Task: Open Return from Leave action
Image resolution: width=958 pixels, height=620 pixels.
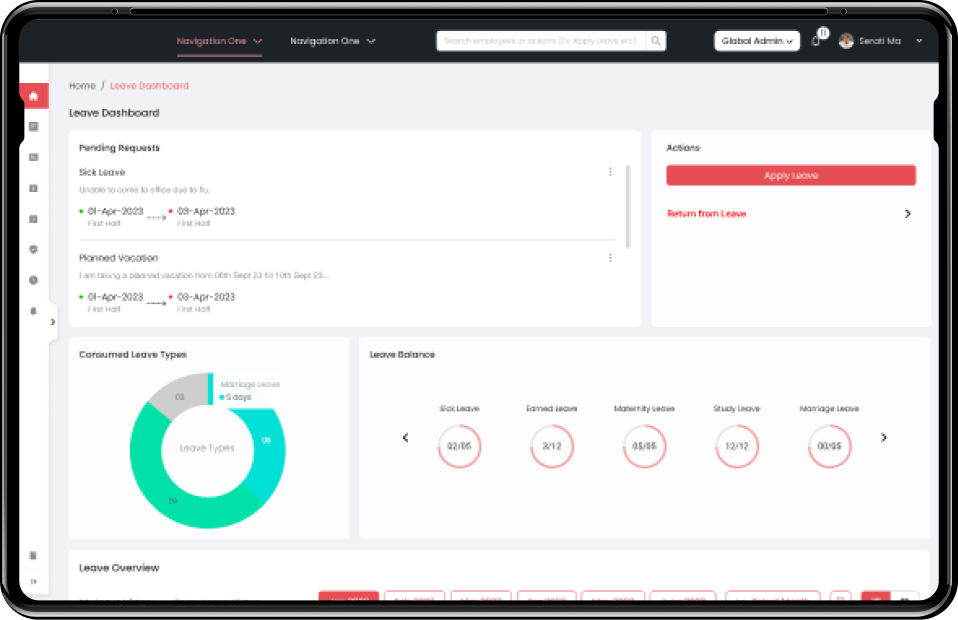Action: pos(706,213)
